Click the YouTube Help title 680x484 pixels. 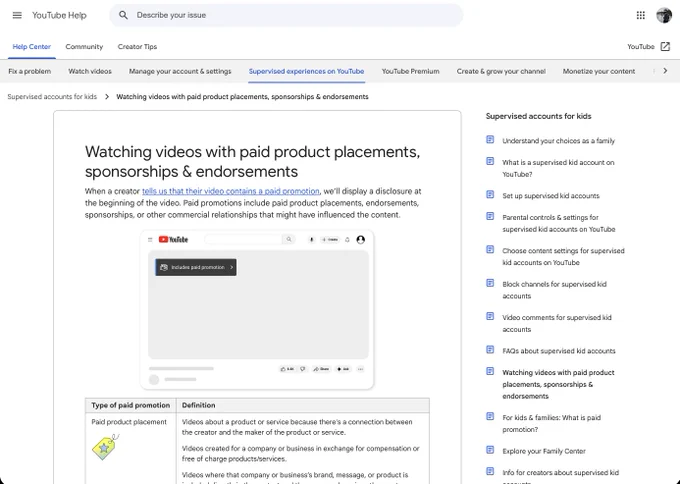click(x=59, y=15)
